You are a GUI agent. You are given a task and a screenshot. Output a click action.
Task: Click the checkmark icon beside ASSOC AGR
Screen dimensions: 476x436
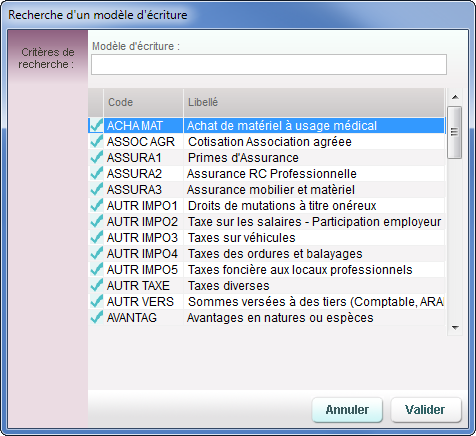pos(96,141)
